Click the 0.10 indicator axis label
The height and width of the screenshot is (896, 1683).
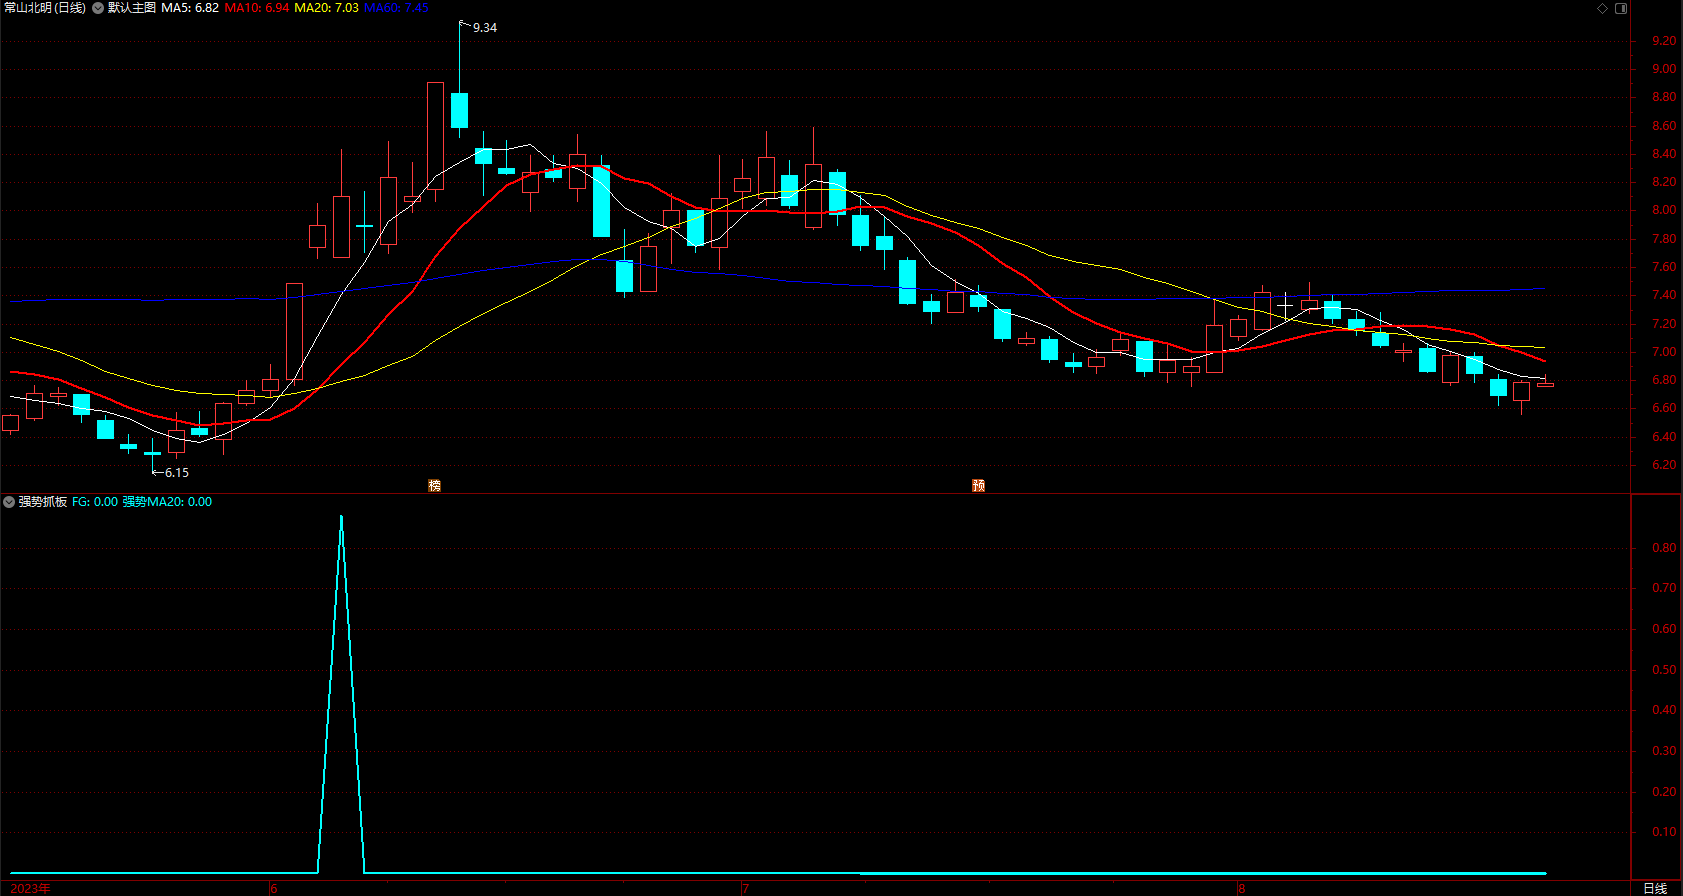point(1664,832)
